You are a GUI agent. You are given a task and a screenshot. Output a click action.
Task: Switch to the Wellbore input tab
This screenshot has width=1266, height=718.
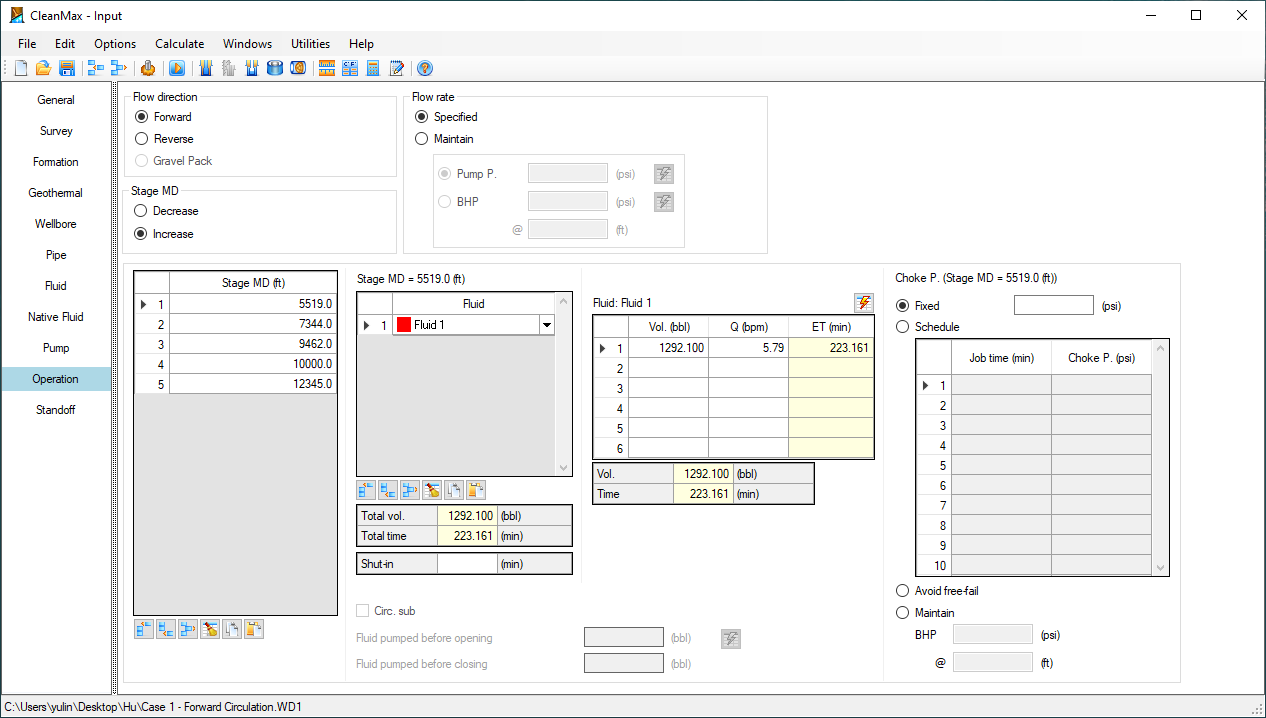click(56, 224)
